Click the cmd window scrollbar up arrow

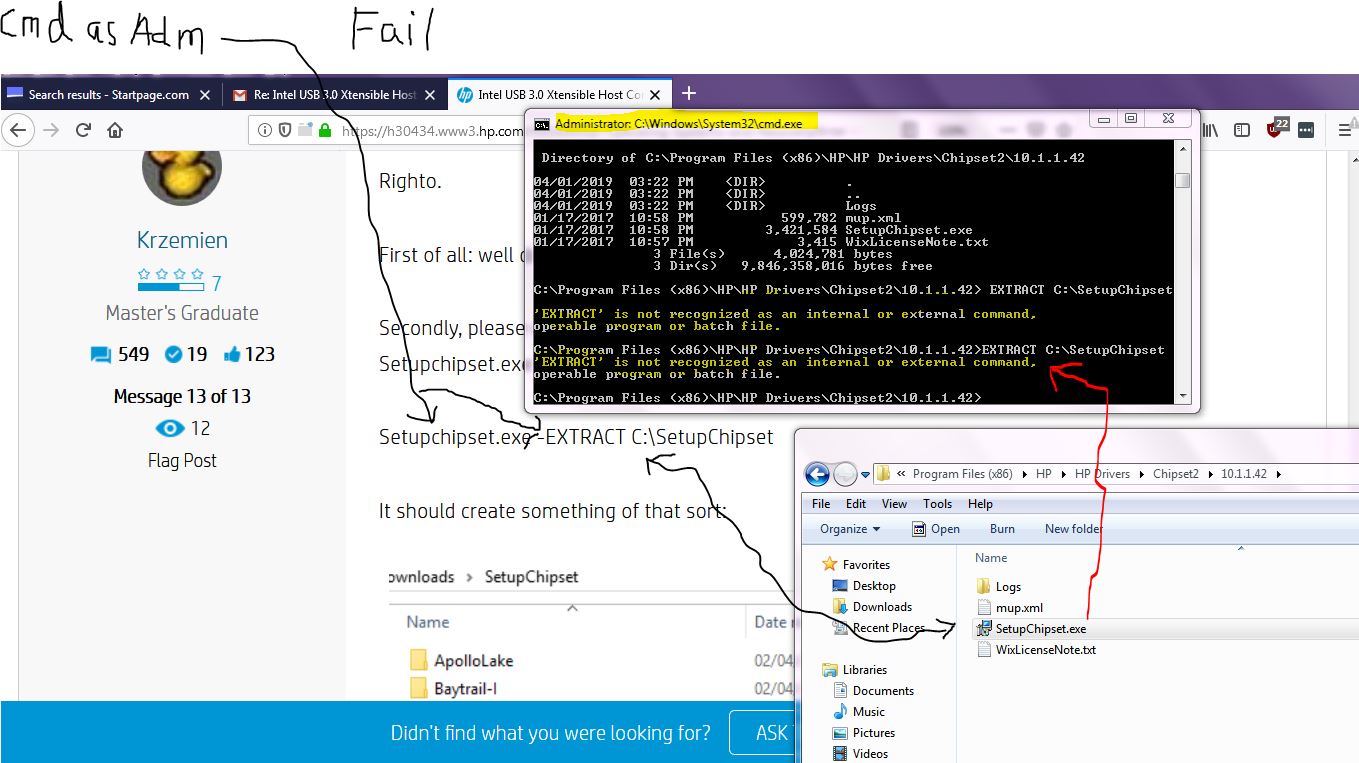1182,148
